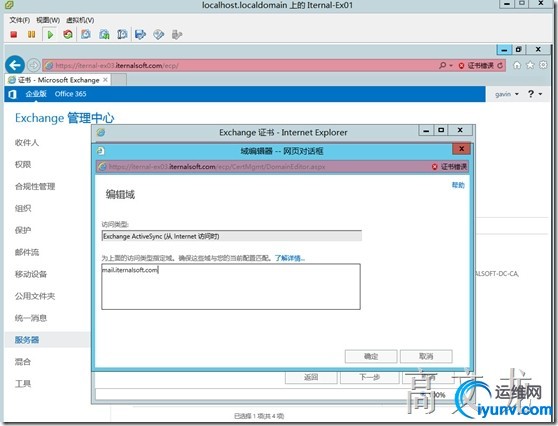The height and width of the screenshot is (426, 558).
Task: Open the 视图(W) menu
Action: coord(48,20)
